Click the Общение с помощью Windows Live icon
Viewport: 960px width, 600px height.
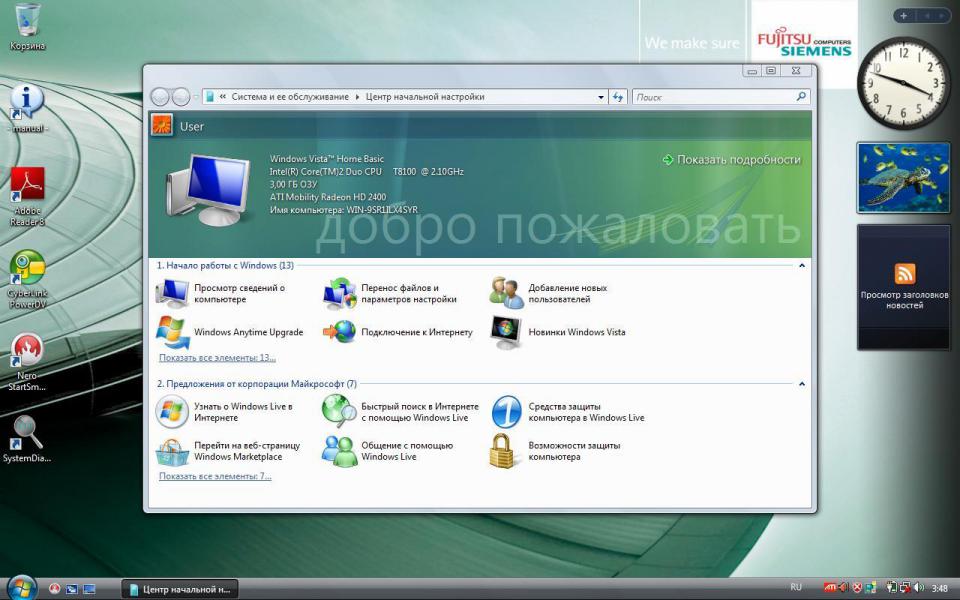pyautogui.click(x=339, y=451)
